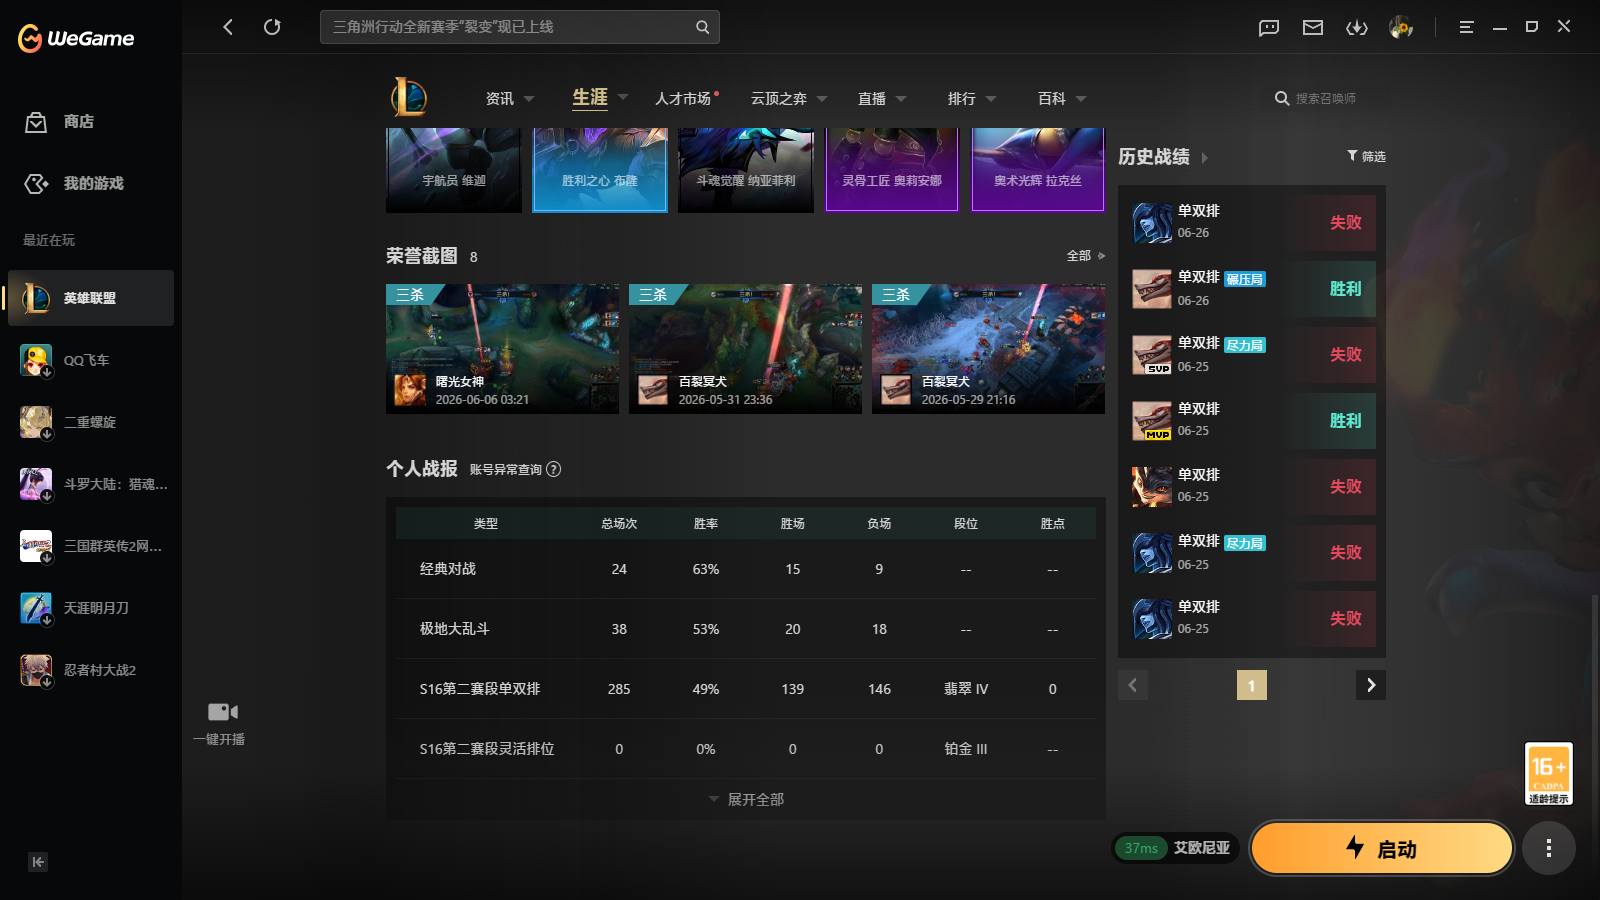1600x900 pixels.
Task: Open the MVP 06-25 胜利 match
Action: point(1252,420)
